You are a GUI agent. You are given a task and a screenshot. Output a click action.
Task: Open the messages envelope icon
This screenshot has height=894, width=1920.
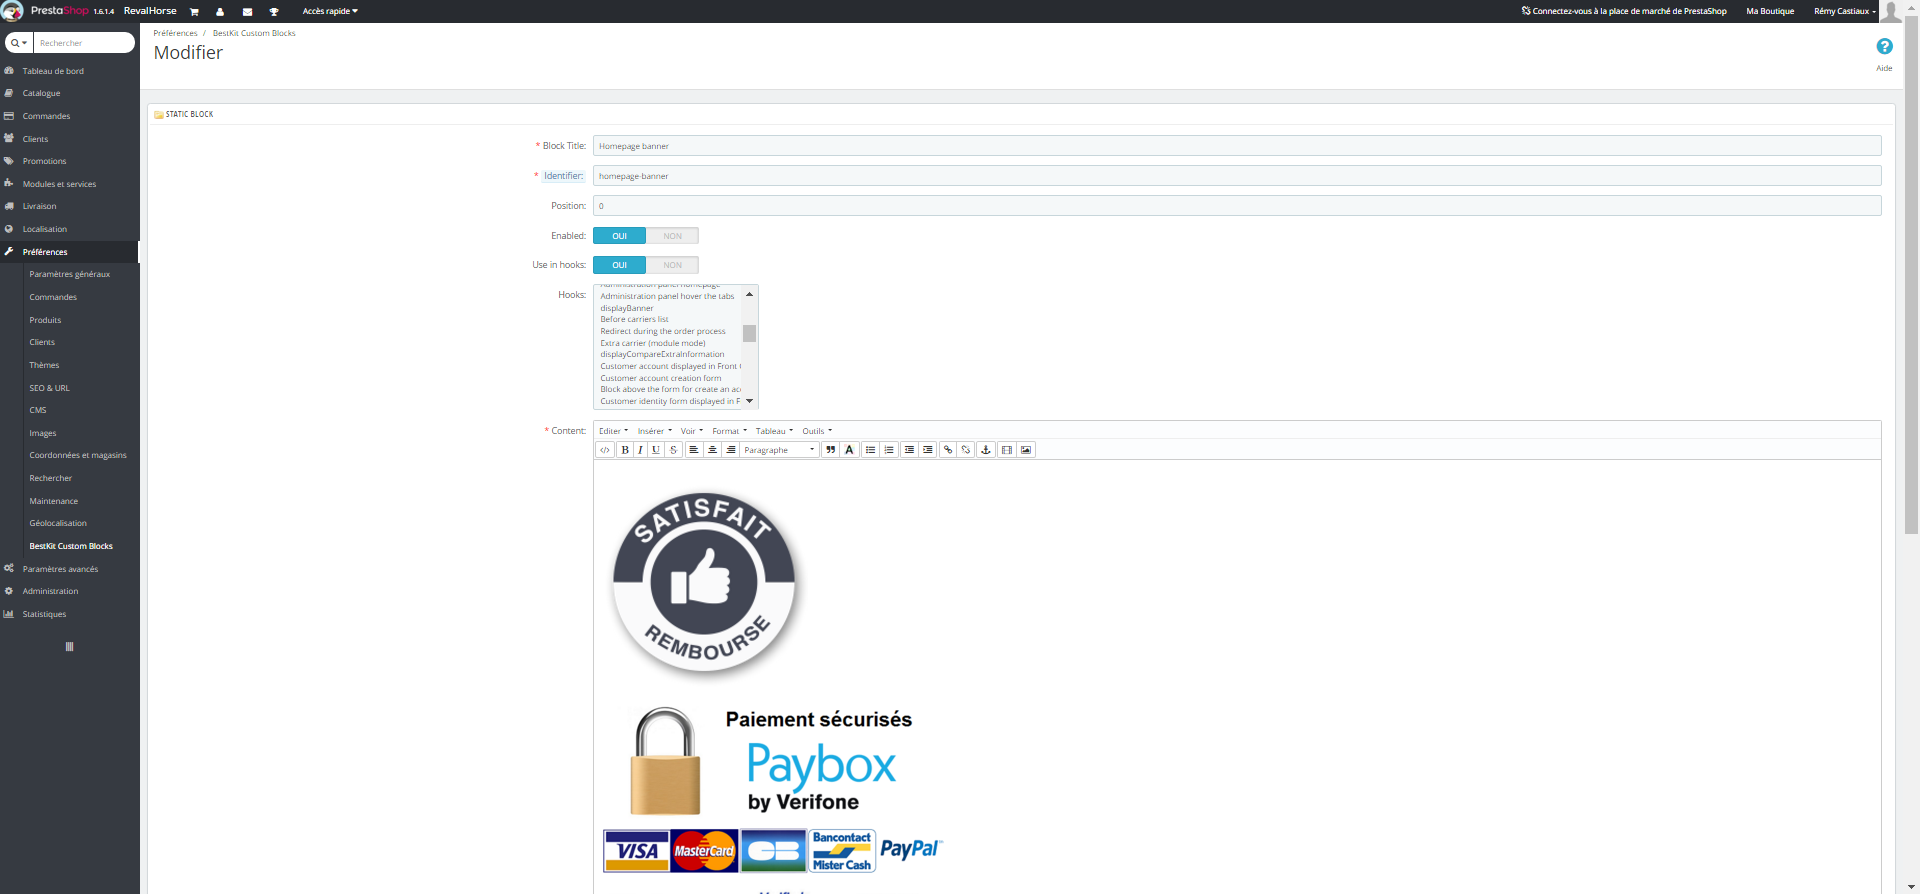247,11
